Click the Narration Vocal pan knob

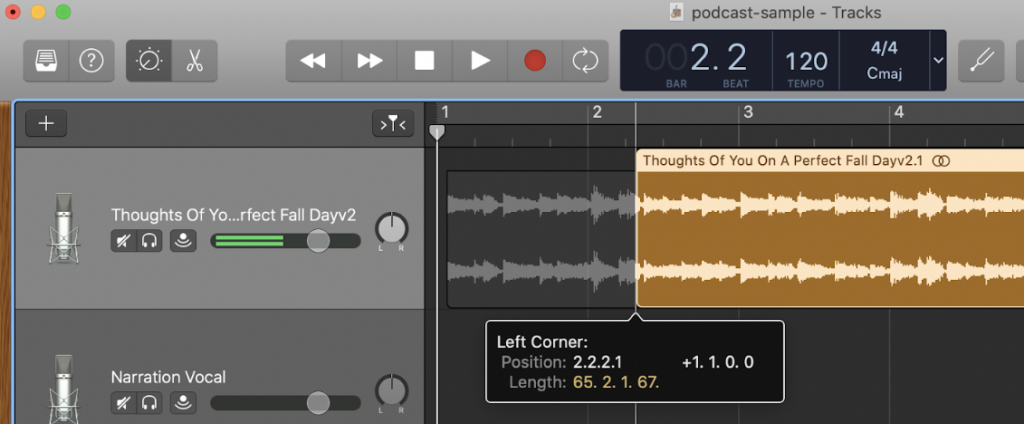tap(391, 392)
